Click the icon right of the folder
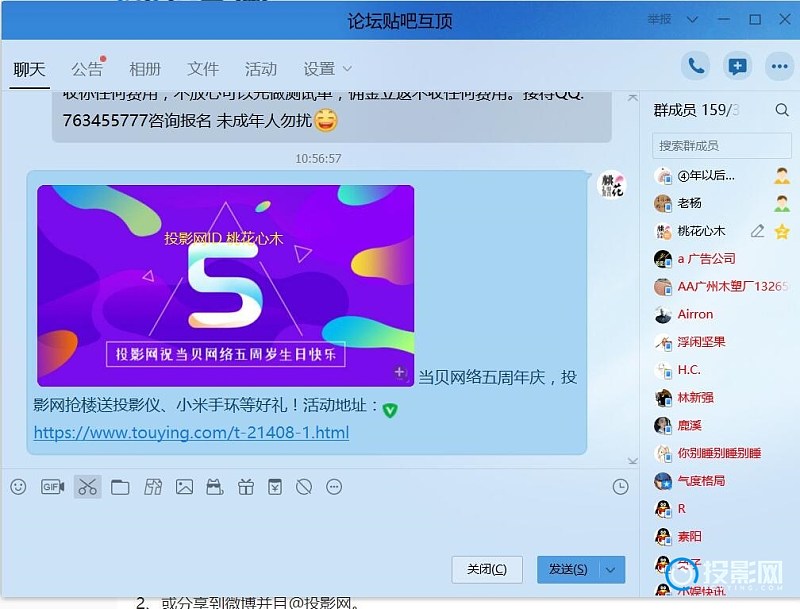Image resolution: width=800 pixels, height=609 pixels. (x=153, y=487)
